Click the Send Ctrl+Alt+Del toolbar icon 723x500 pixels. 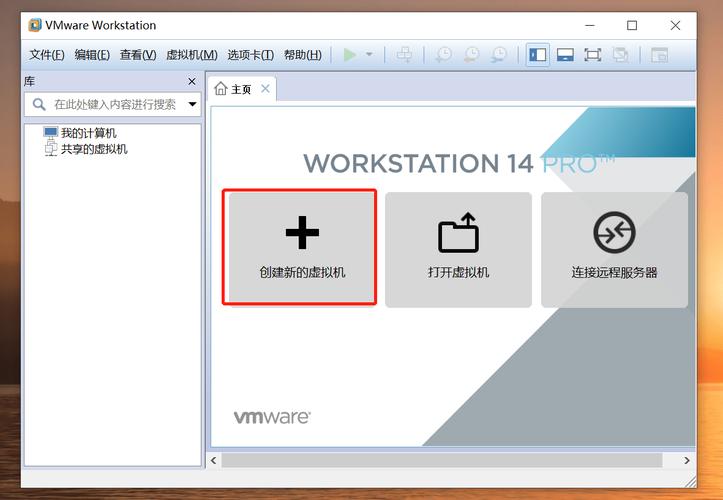point(404,55)
